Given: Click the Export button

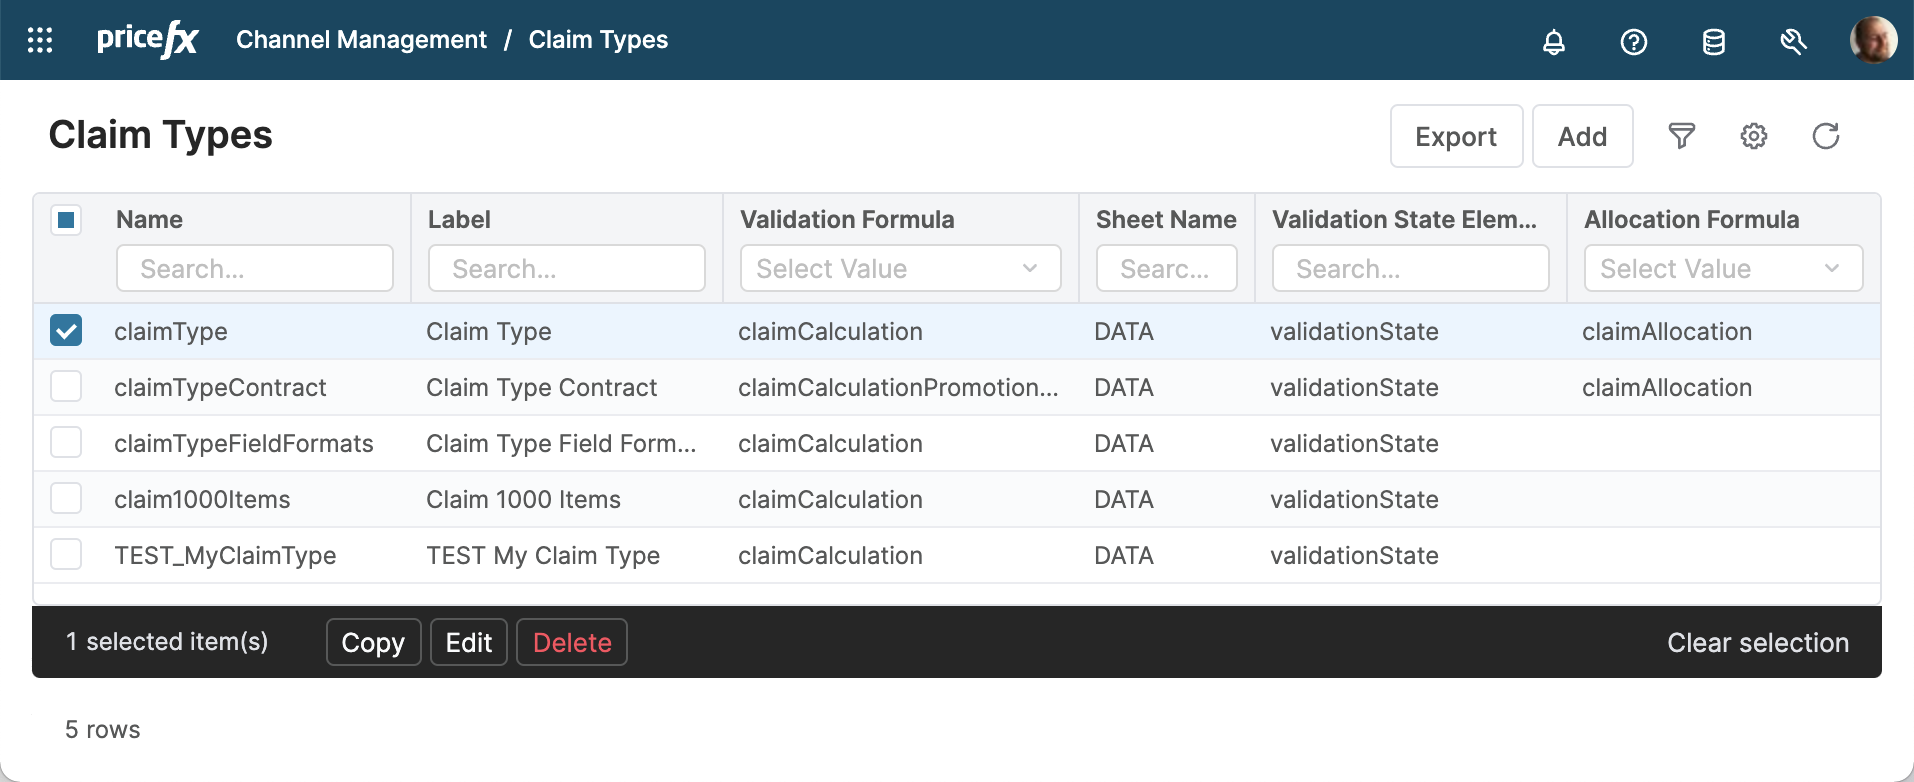Looking at the screenshot, I should coord(1455,137).
